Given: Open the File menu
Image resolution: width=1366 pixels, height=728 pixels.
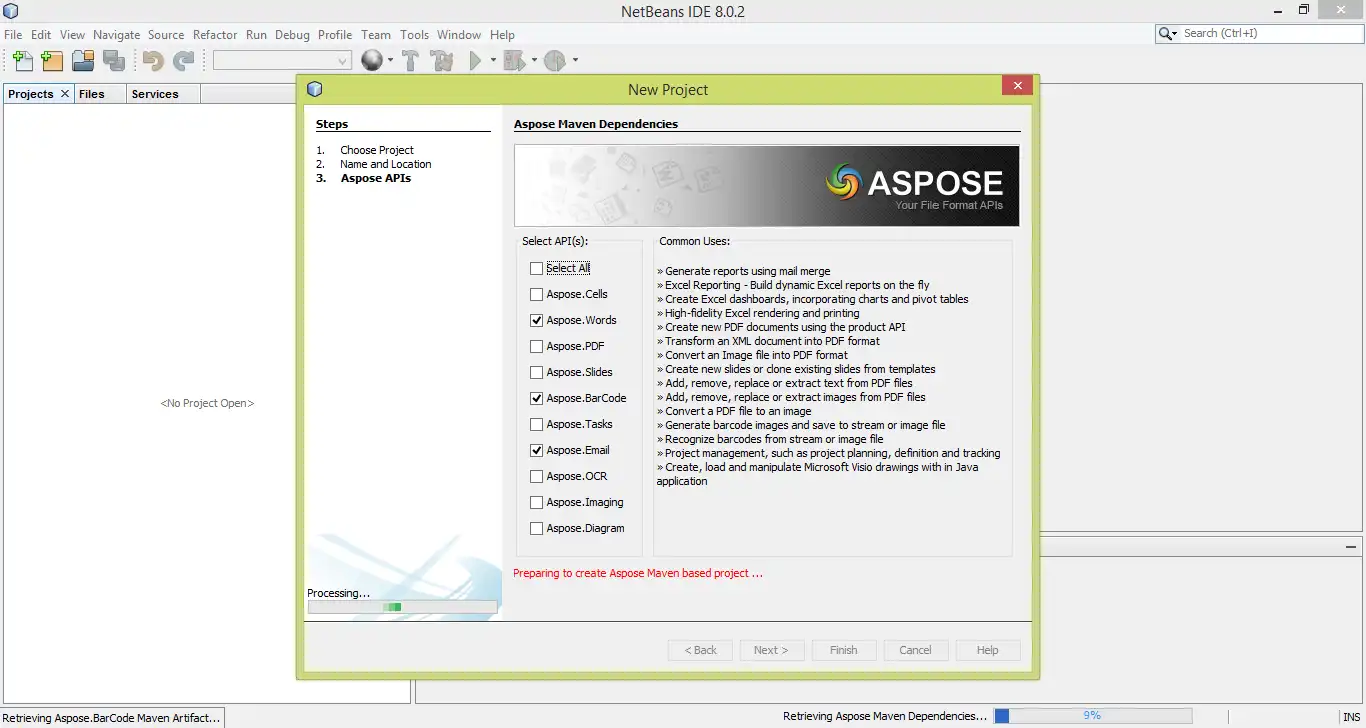Looking at the screenshot, I should coord(13,34).
